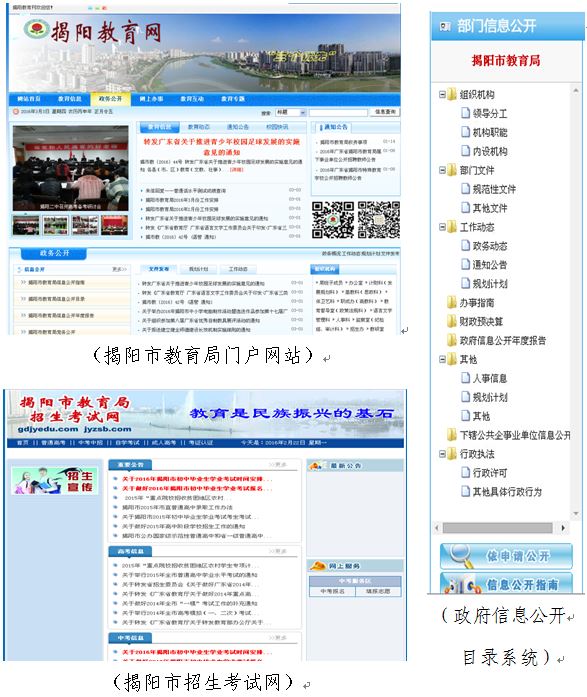587x697 pixels.
Task: Click the 招生宣传 banner image
Action: pos(54,481)
